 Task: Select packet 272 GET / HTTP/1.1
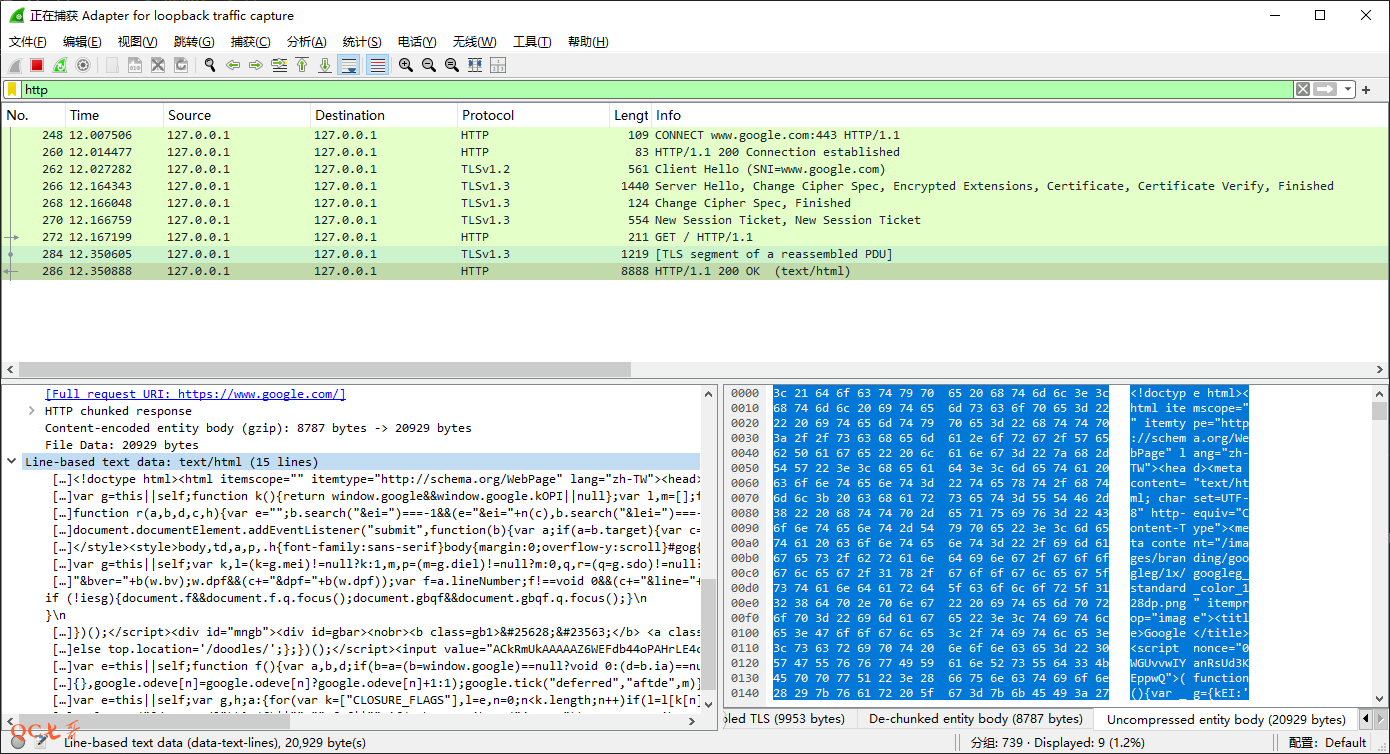(400, 237)
